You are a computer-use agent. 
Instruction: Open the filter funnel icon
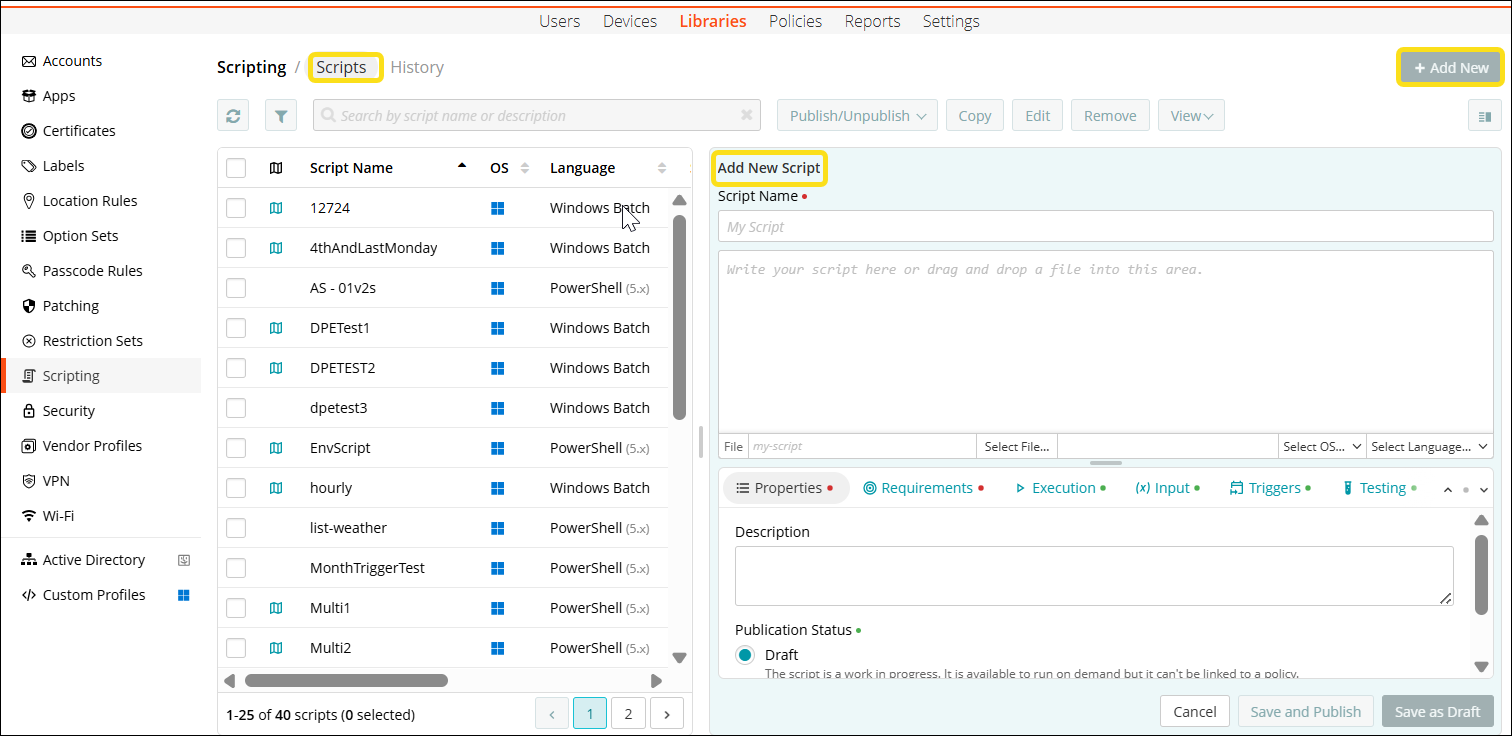click(x=281, y=116)
